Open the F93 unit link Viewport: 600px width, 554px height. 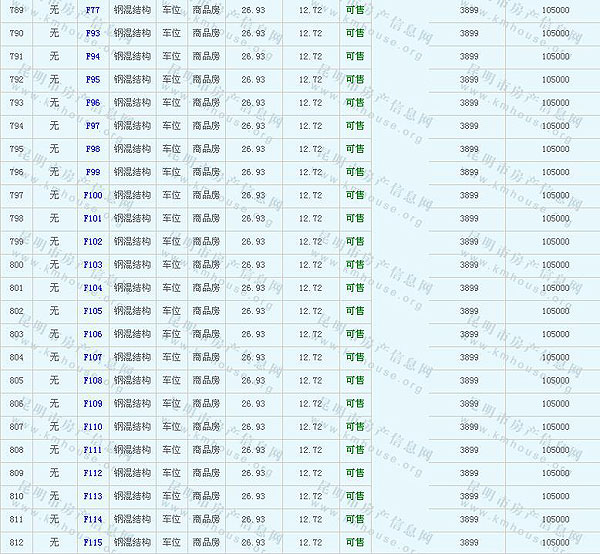click(x=93, y=33)
